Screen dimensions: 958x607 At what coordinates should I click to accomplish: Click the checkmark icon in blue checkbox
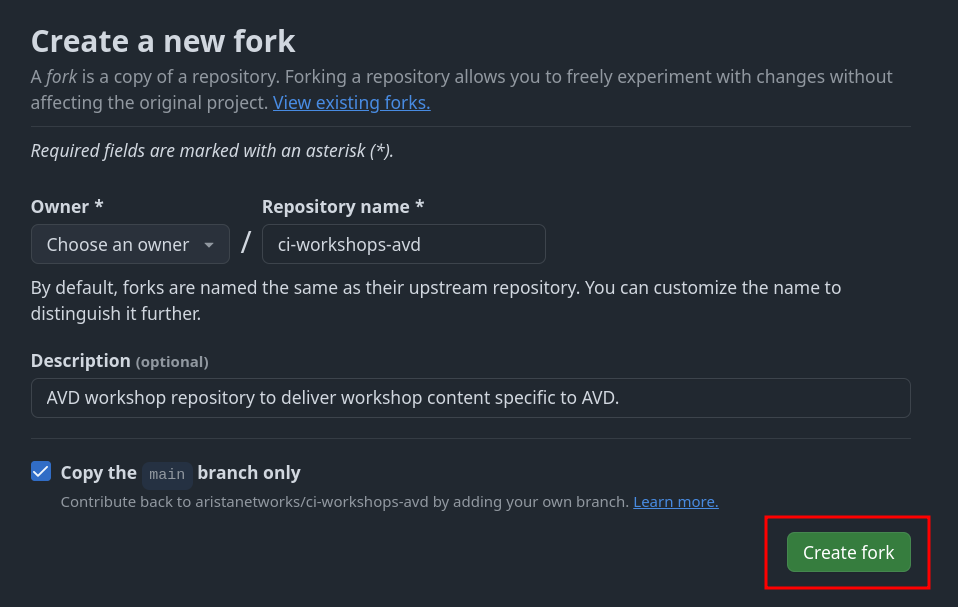41,471
